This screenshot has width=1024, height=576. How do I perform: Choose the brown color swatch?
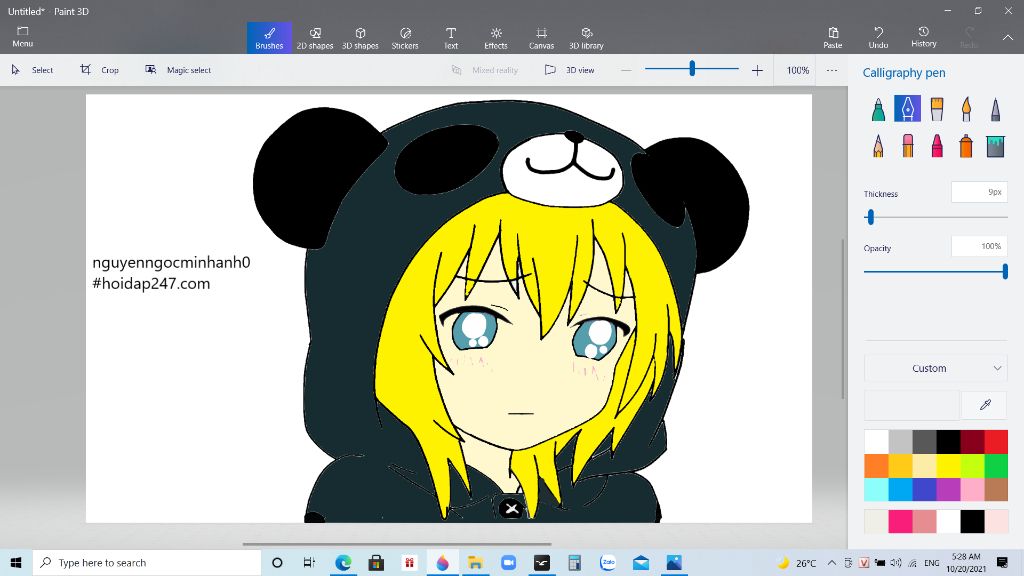click(996, 489)
